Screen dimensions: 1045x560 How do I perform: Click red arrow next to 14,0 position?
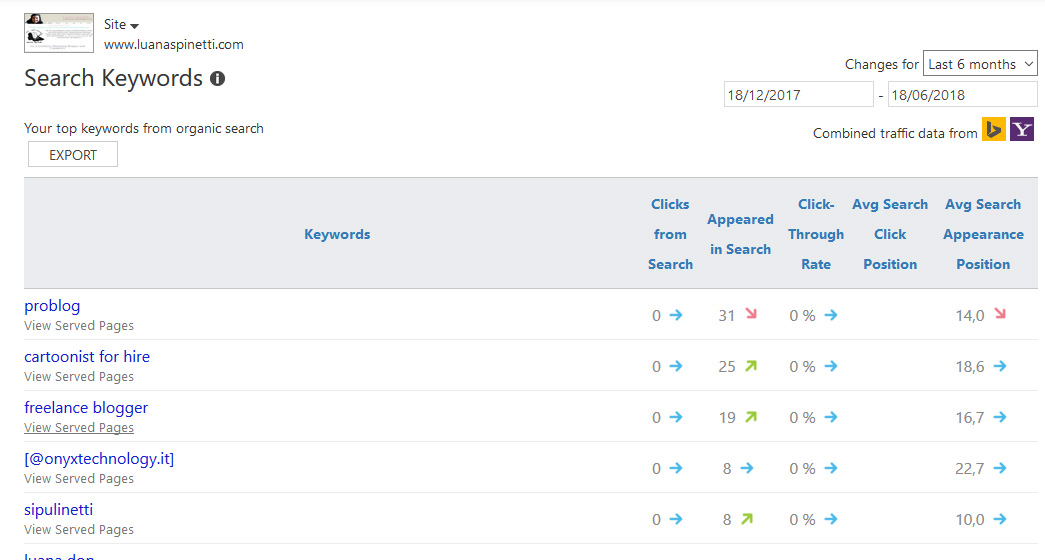click(999, 315)
